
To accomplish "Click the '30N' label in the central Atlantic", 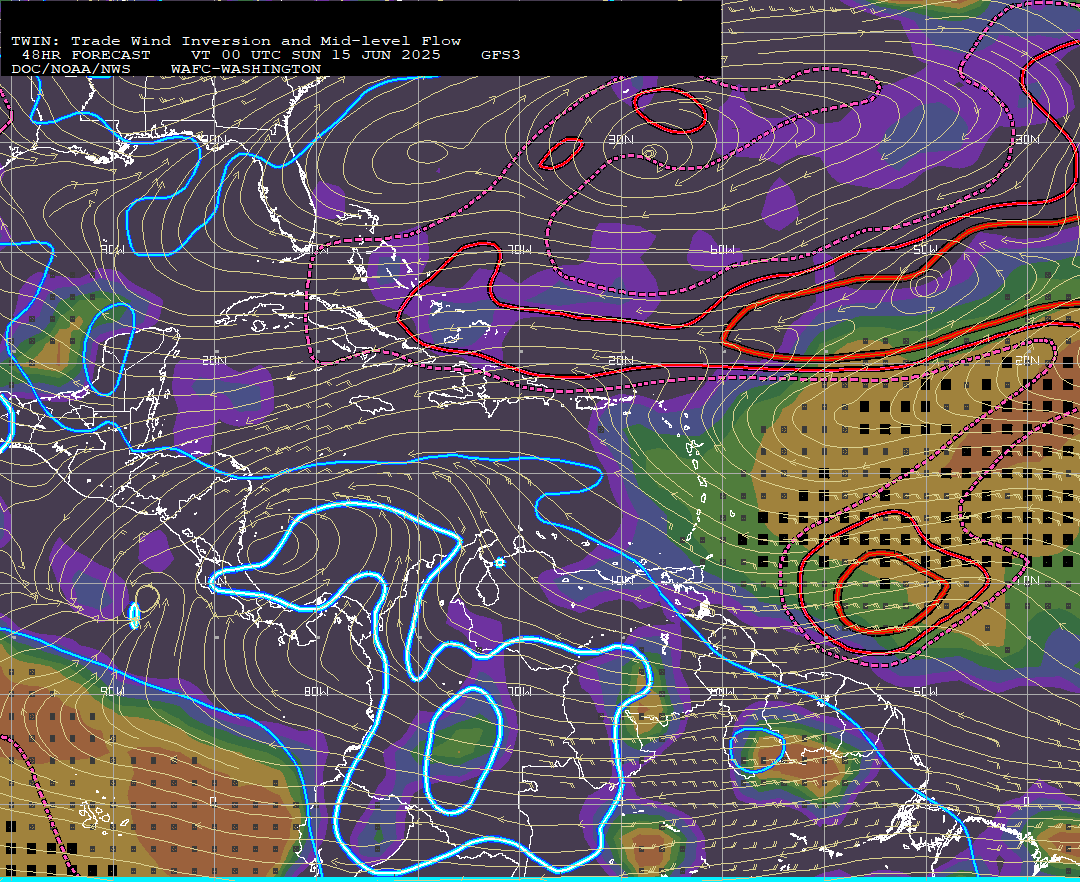I will coord(621,140).
